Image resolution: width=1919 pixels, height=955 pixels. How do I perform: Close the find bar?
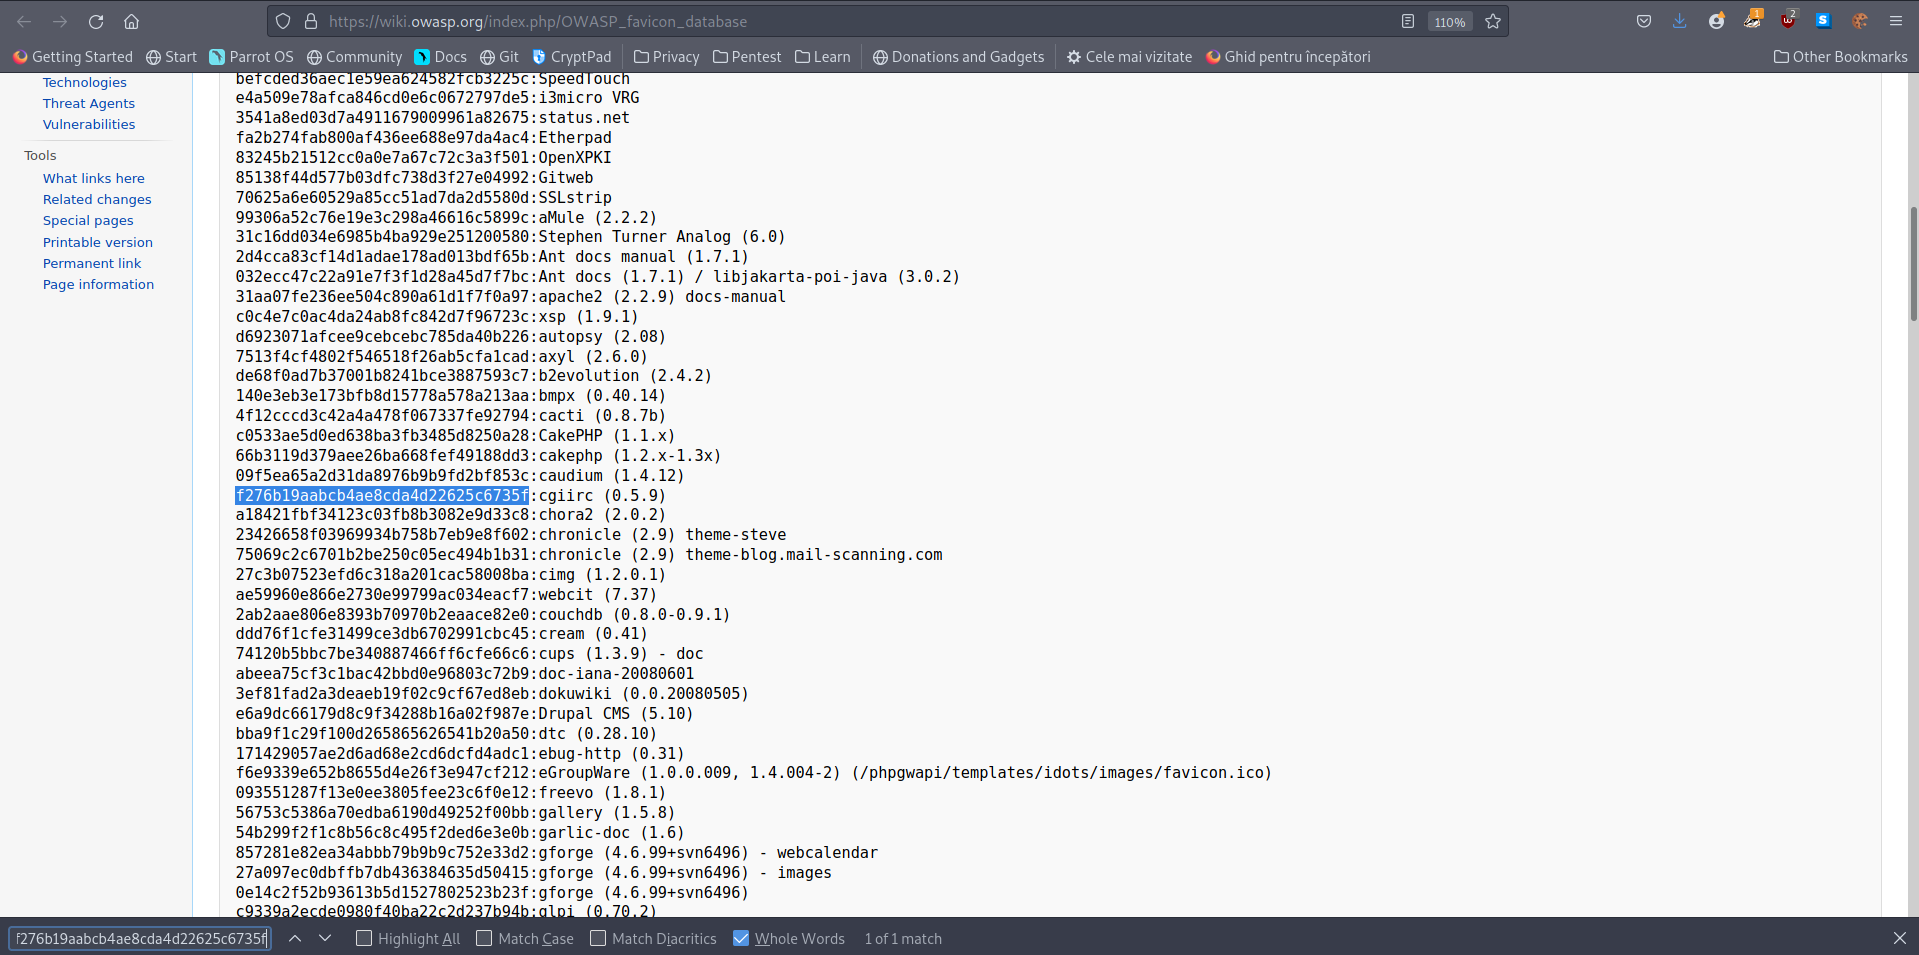tap(1899, 938)
